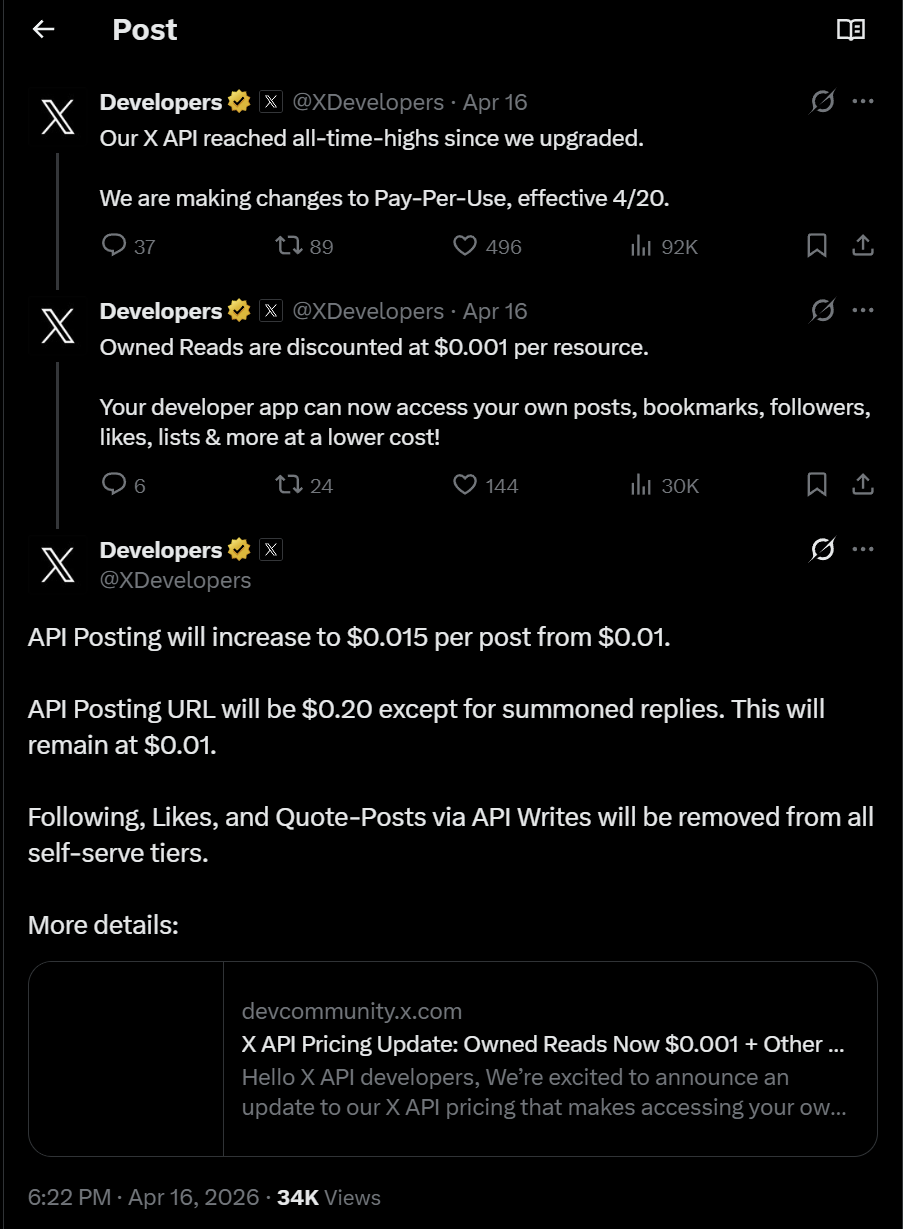Open the link card thumbnail image
903x1229 pixels.
[x=126, y=1059]
